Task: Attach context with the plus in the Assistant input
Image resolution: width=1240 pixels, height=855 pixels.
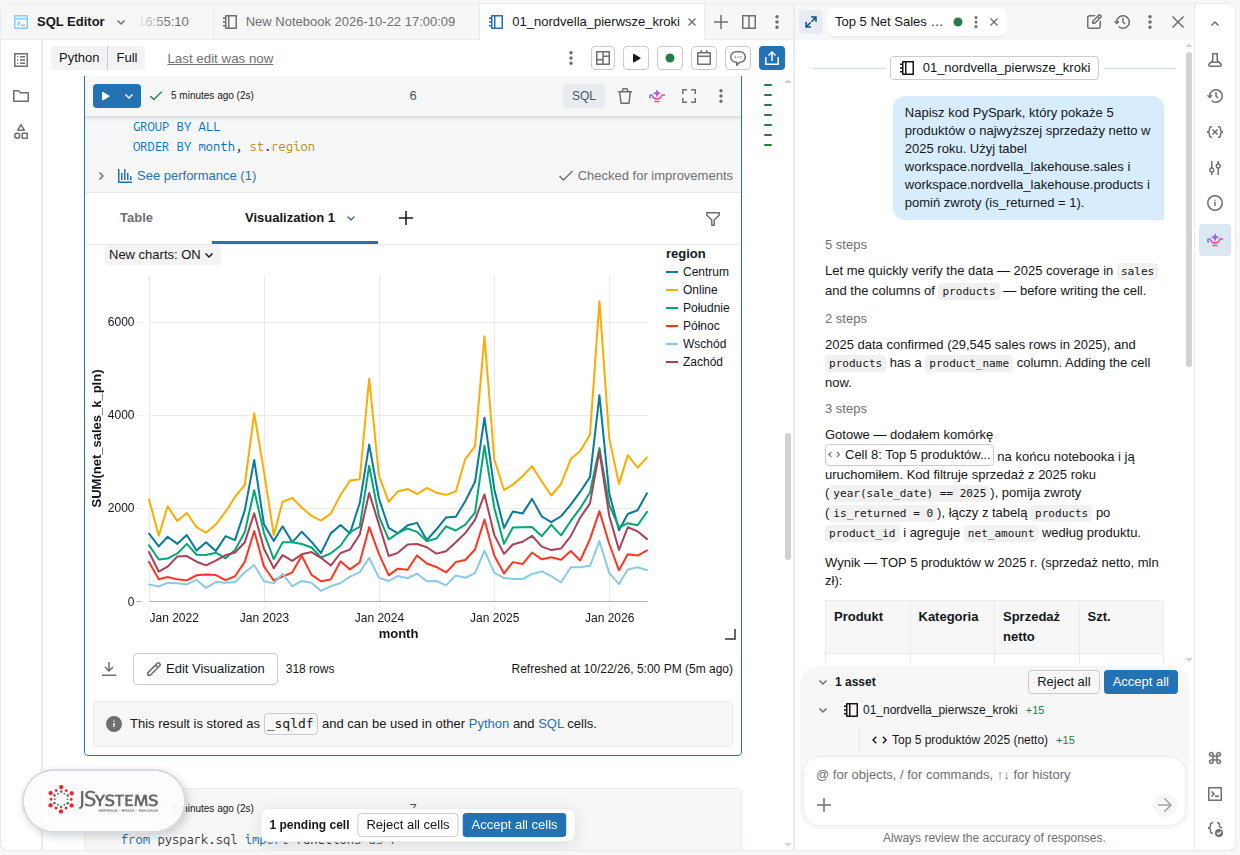Action: coord(824,804)
